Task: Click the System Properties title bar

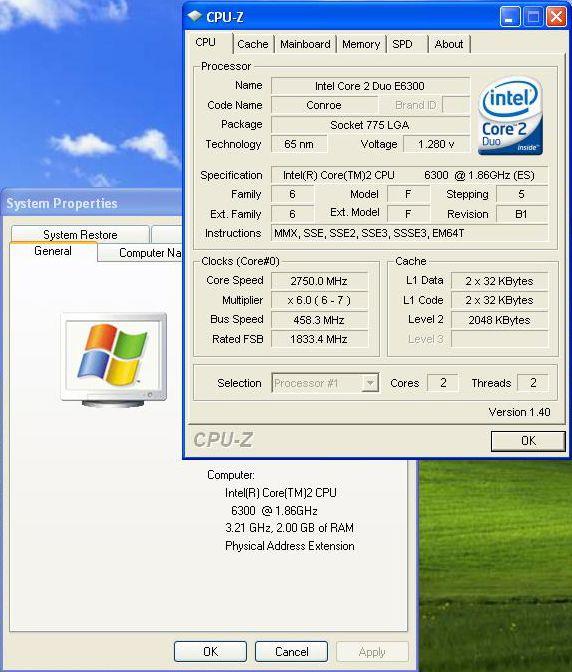Action: [x=92, y=203]
